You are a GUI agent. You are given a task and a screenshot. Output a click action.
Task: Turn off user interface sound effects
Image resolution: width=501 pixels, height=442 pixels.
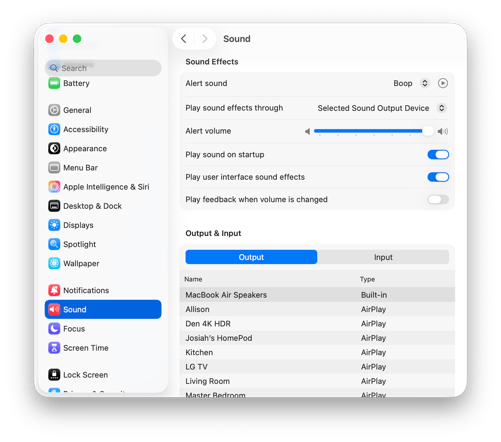(438, 177)
